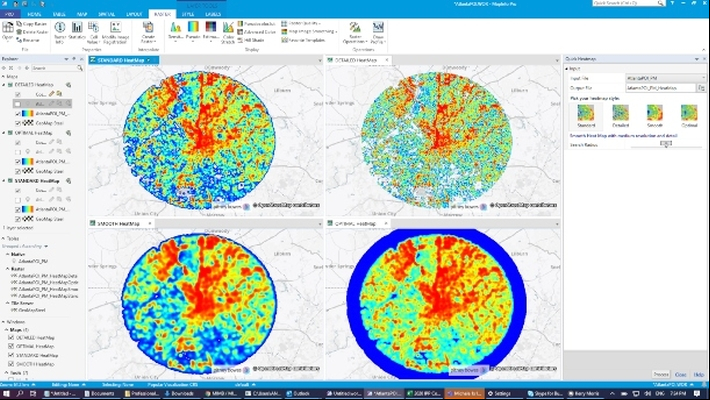Collapse the OPTIMAL HeatMap group
Screen dimensions: 710x400
point(4,133)
